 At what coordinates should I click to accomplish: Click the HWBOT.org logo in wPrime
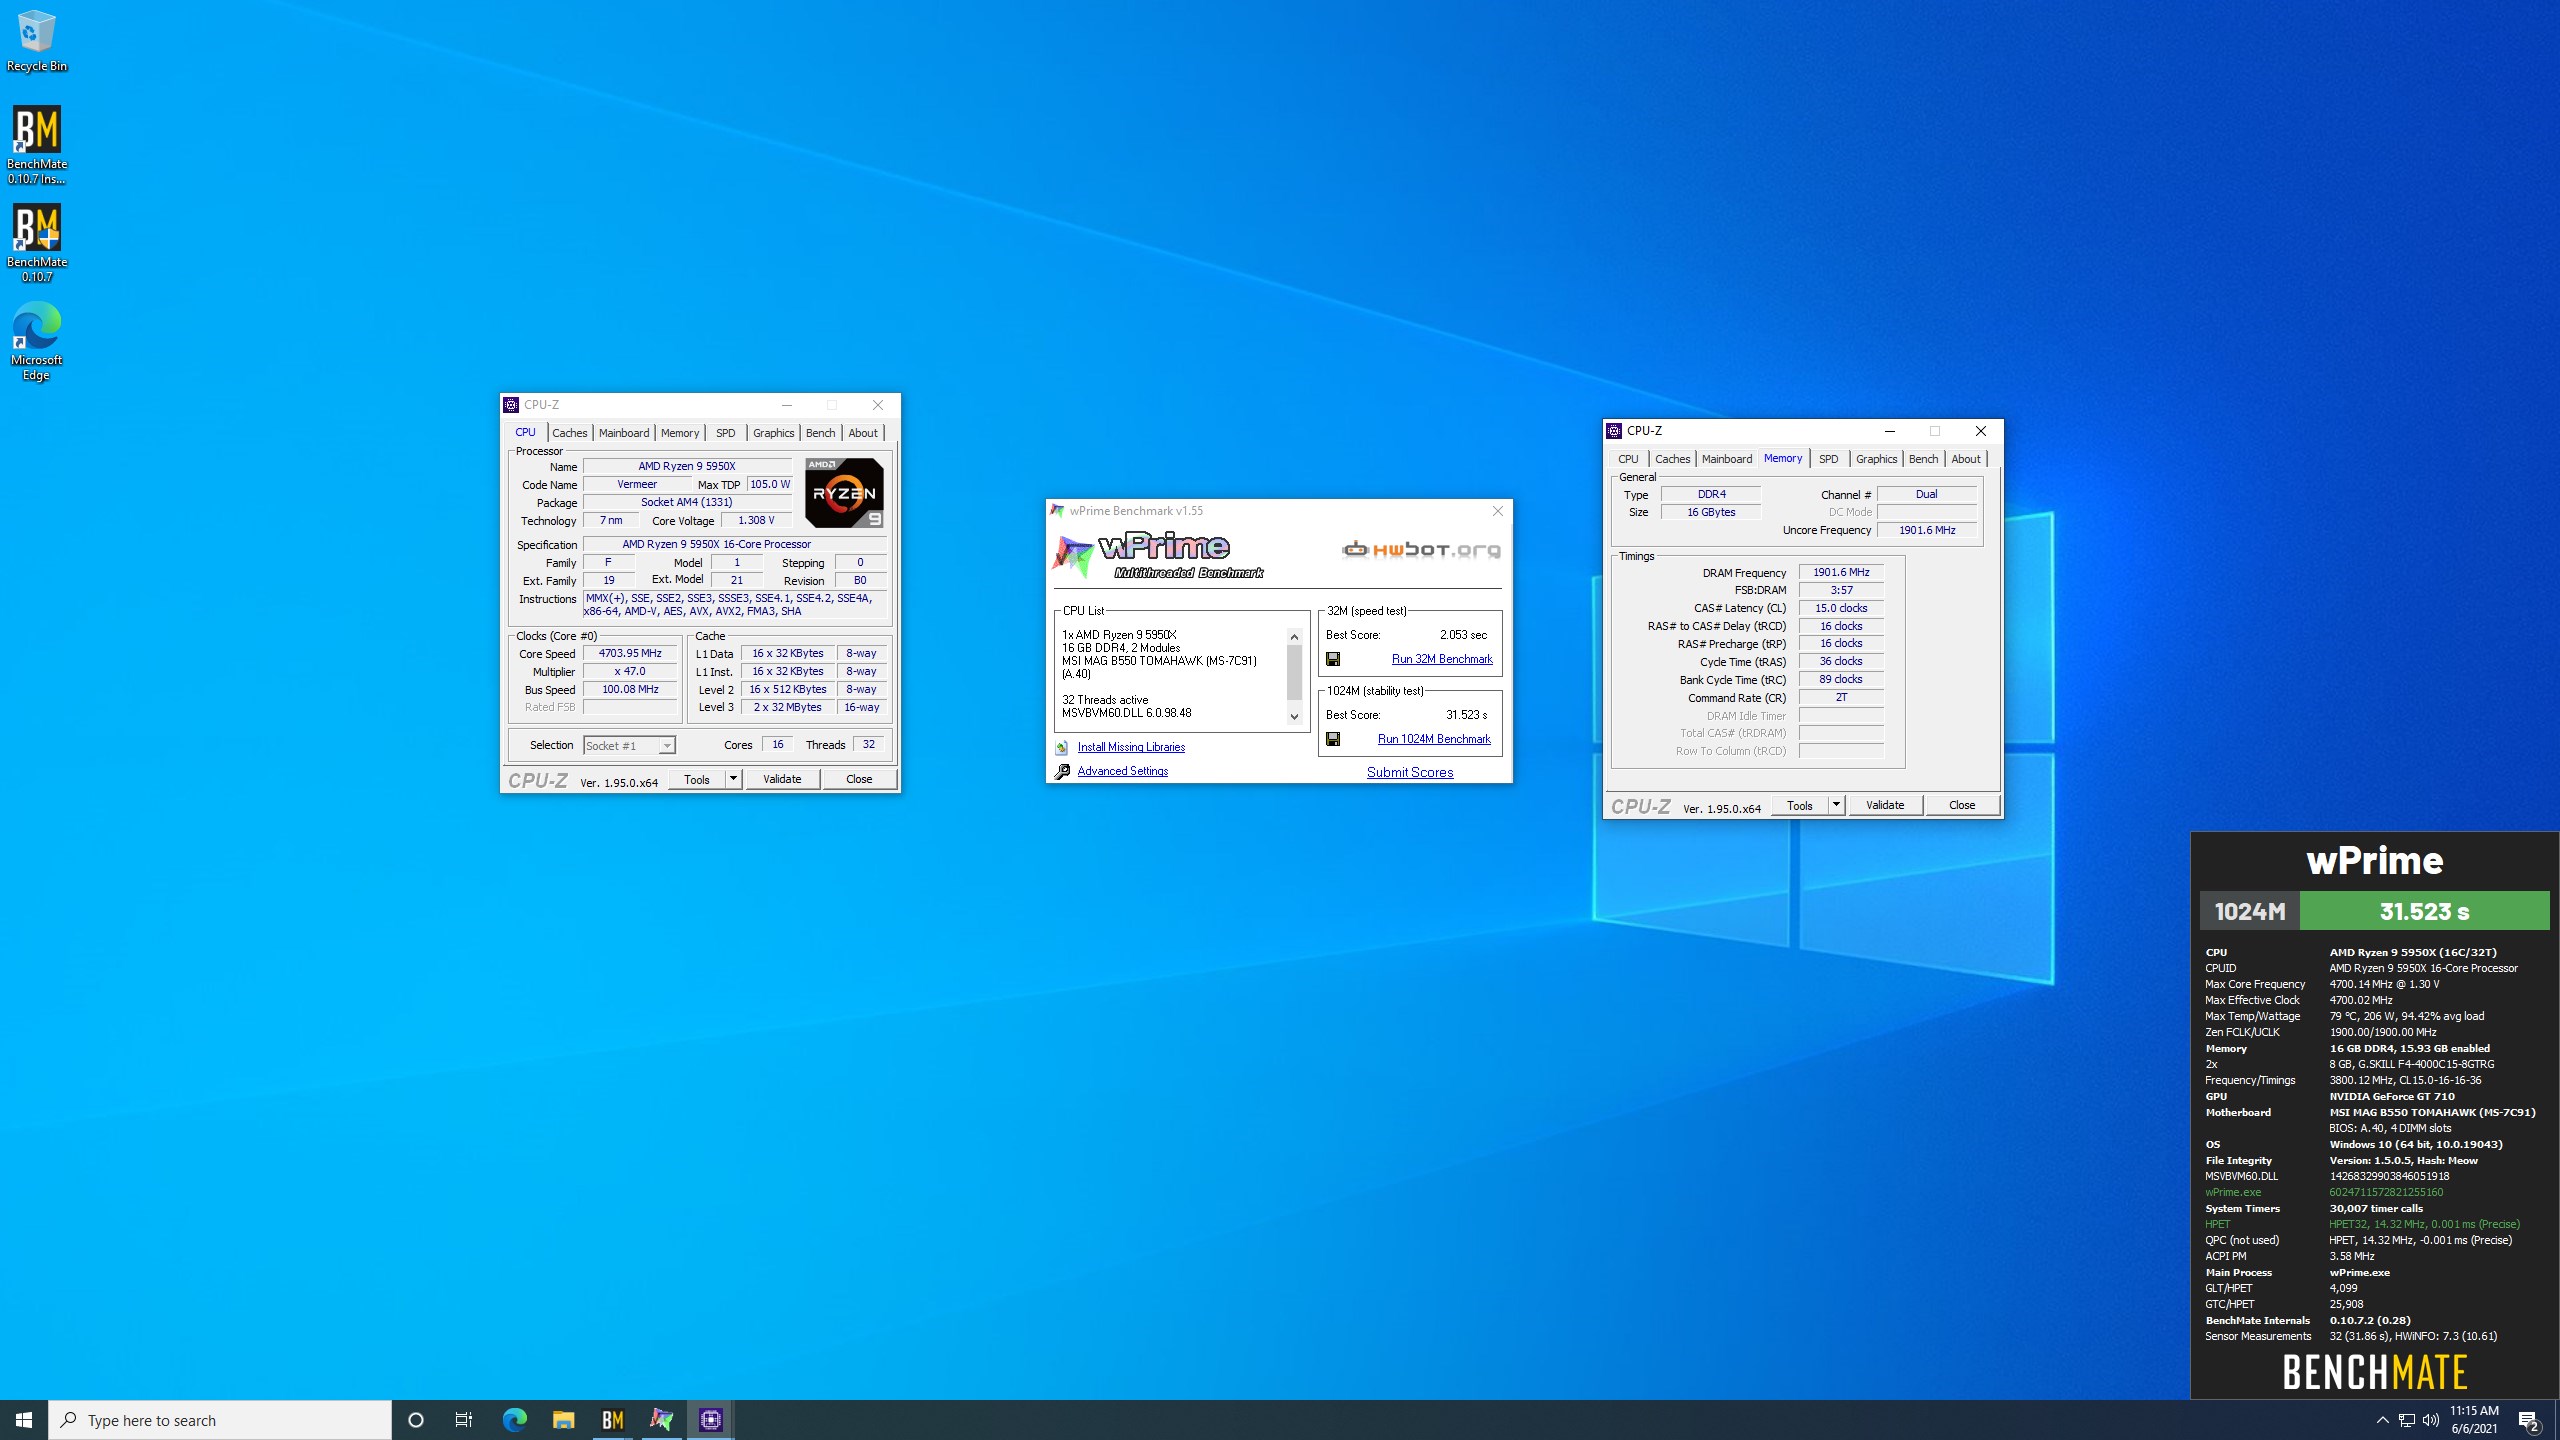1421,549
